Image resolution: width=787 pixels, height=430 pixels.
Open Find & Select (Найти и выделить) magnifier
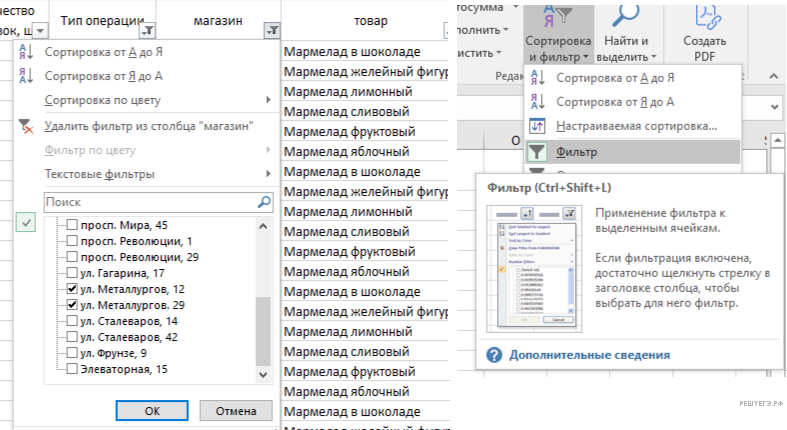[x=628, y=15]
